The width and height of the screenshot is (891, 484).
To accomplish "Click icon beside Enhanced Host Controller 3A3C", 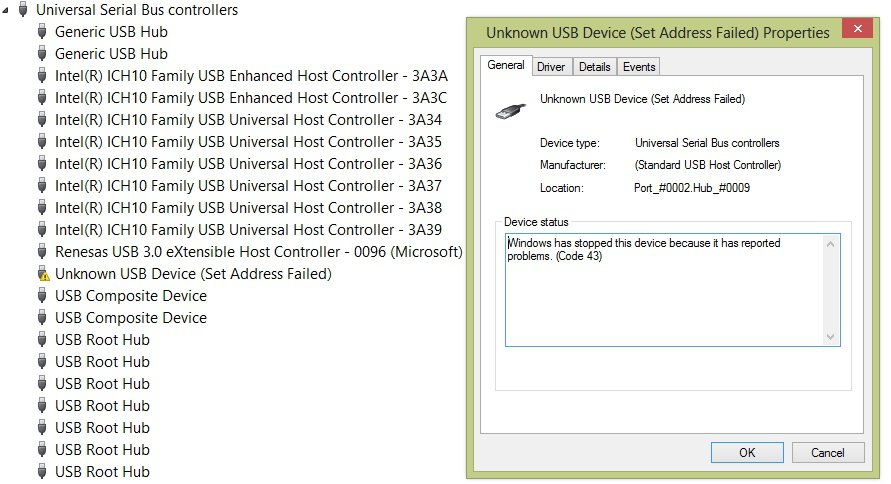I will click(41, 98).
